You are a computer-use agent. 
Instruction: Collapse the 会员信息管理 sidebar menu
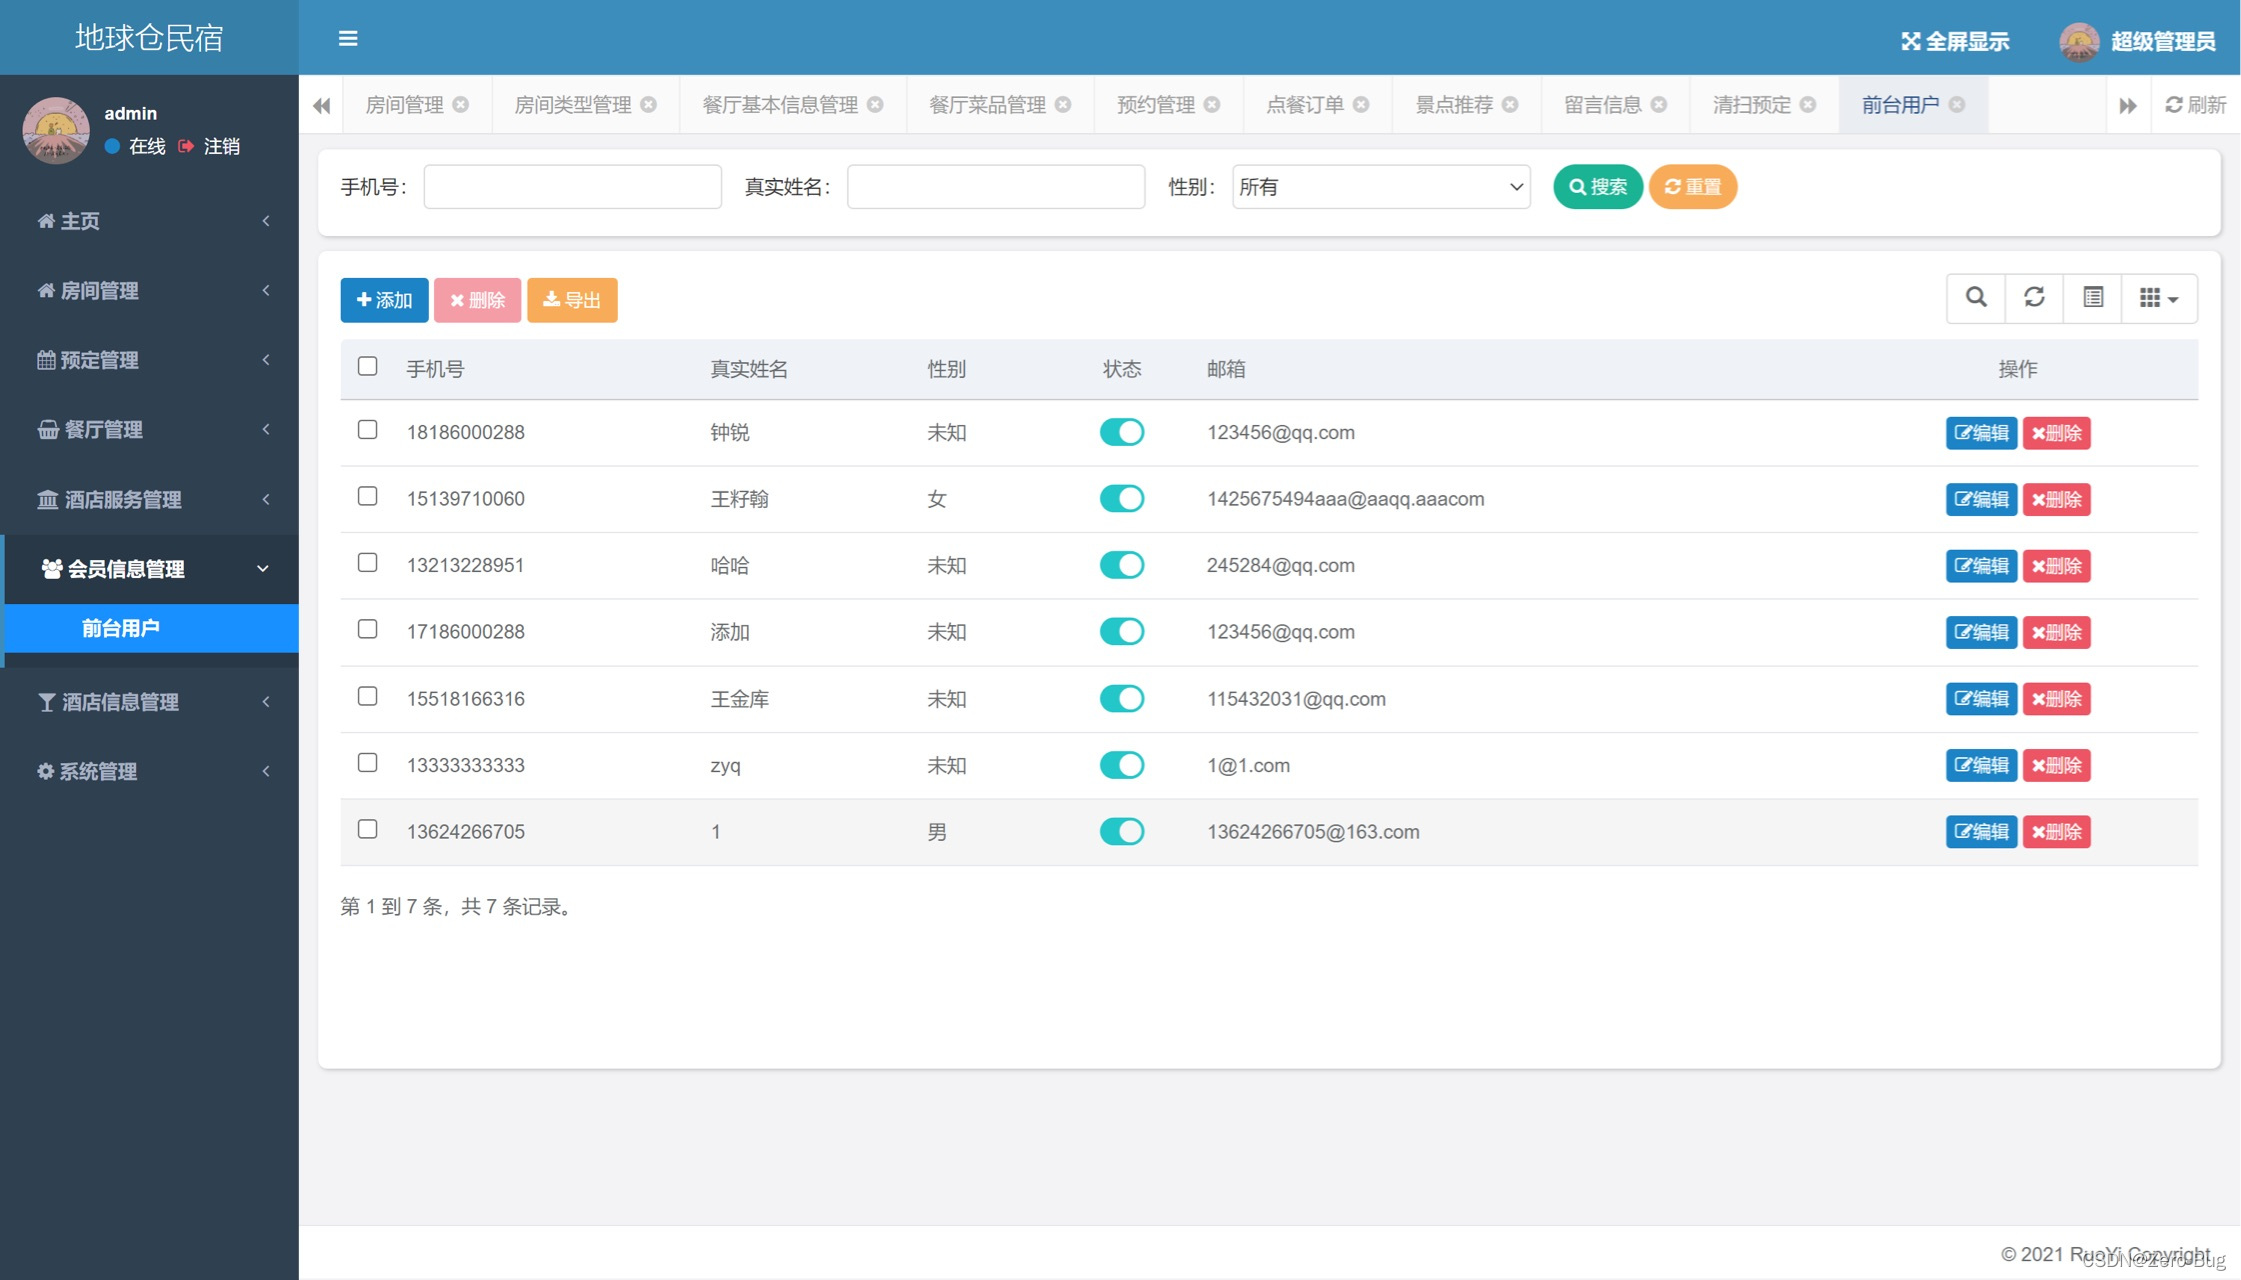coord(150,569)
